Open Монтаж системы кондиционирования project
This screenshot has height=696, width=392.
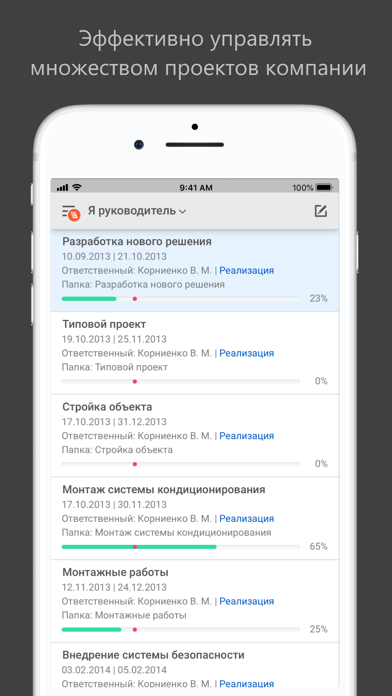[x=195, y=518]
